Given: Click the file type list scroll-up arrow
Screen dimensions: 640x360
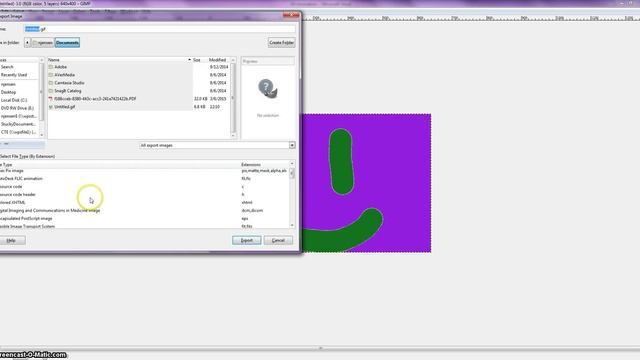Looking at the screenshot, I should [292, 164].
